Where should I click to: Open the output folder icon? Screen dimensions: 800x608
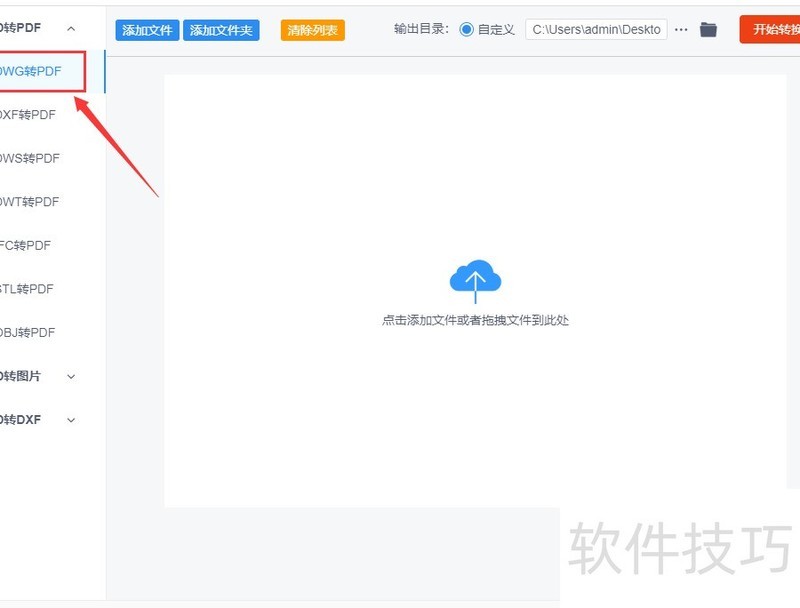(708, 30)
